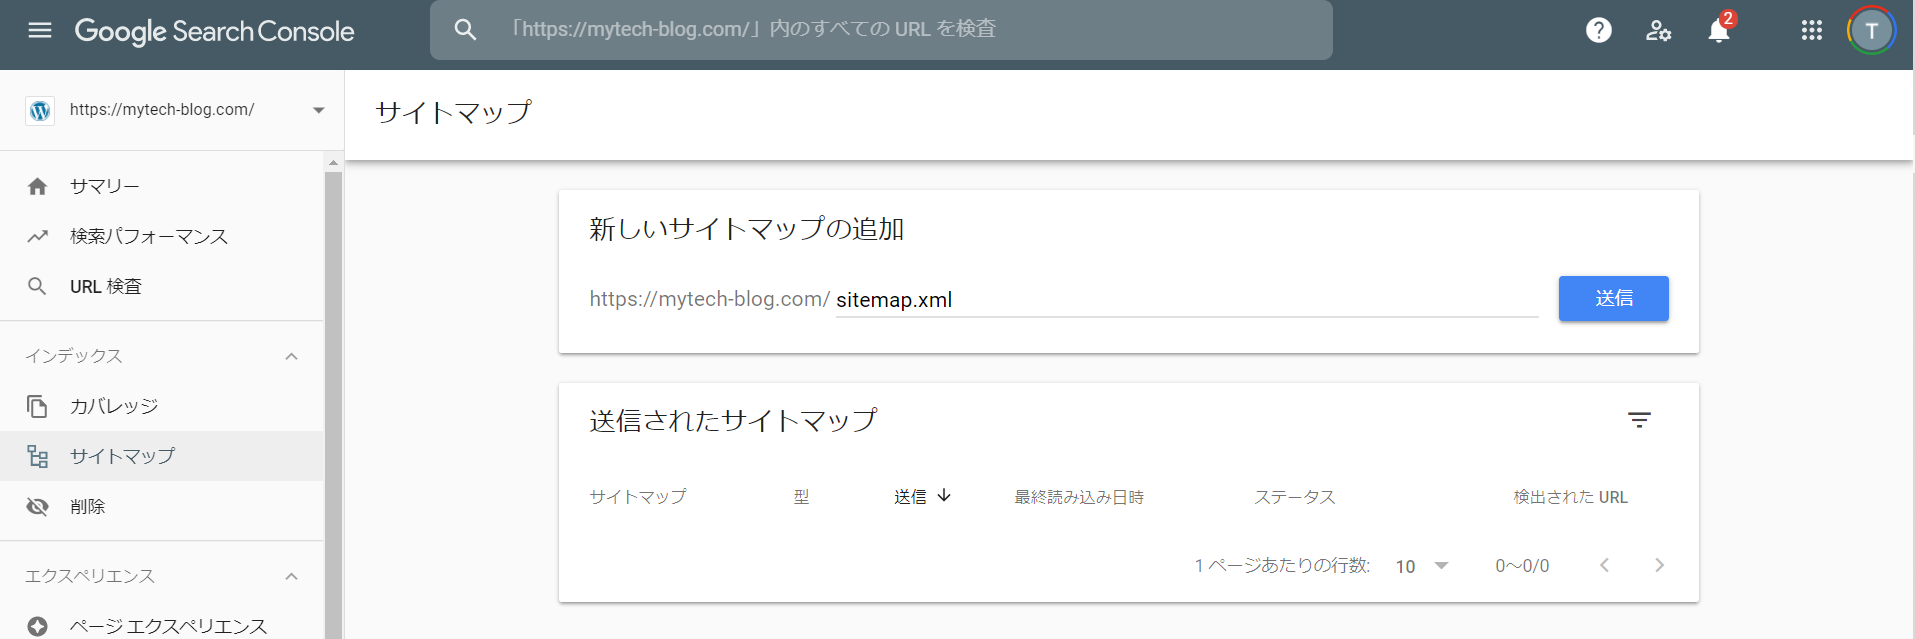
Task: Click the search magnifier icon in top bar
Action: pyautogui.click(x=465, y=30)
